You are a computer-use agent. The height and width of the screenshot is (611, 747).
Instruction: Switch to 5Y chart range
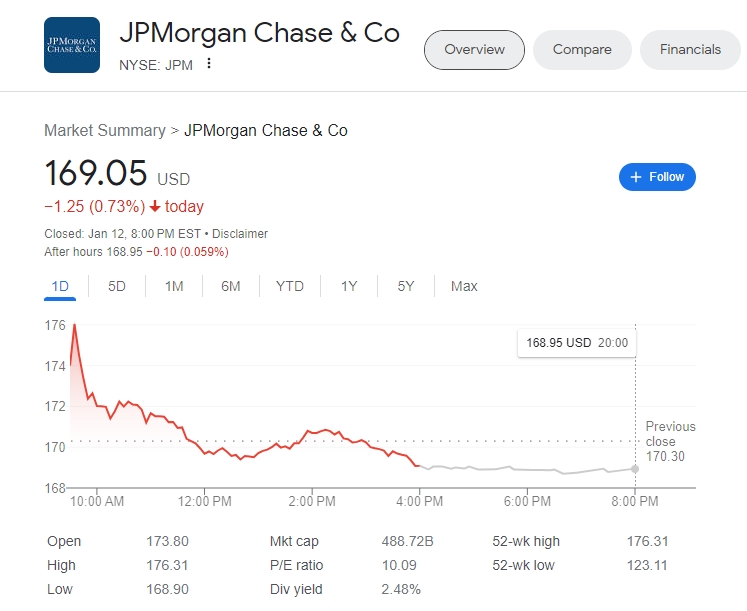(x=406, y=286)
